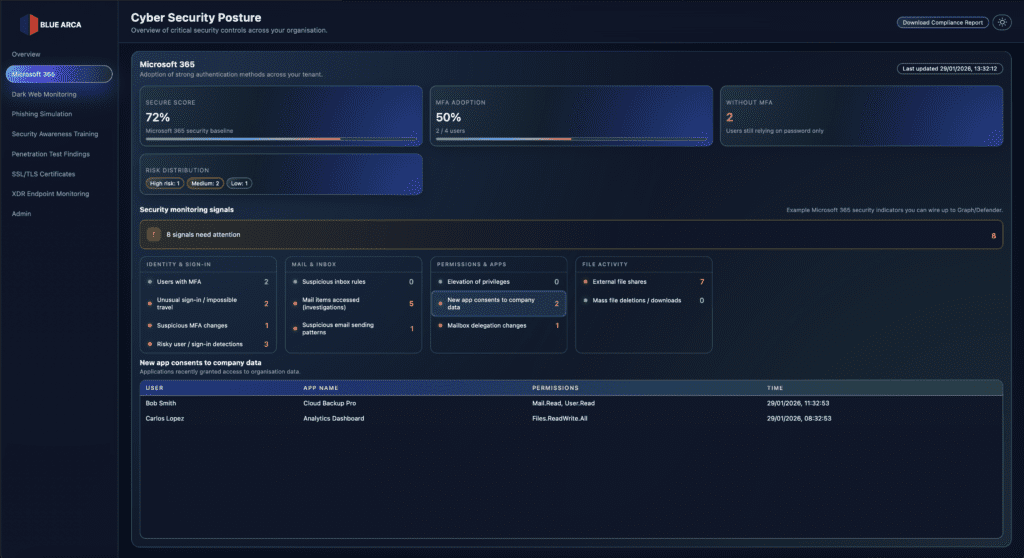Screen dimensions: 1024x558
Task: Select SSL/TLS Certificates in the sidebar
Action: (45, 174)
